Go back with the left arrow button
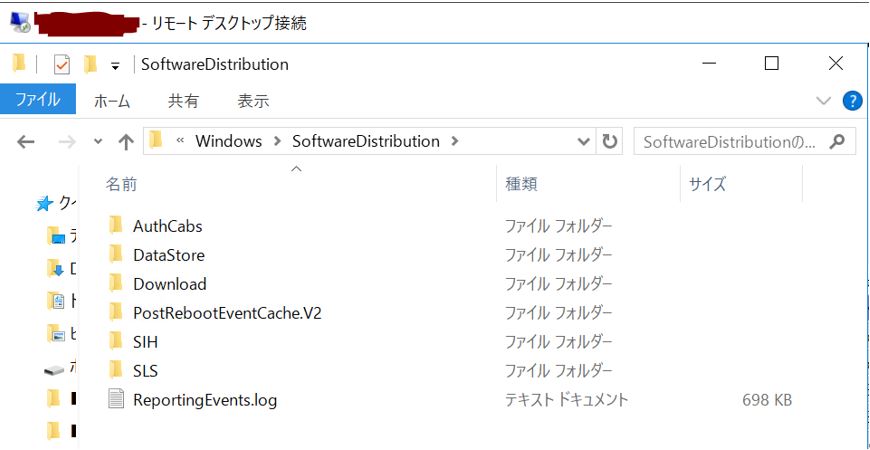 point(26,142)
